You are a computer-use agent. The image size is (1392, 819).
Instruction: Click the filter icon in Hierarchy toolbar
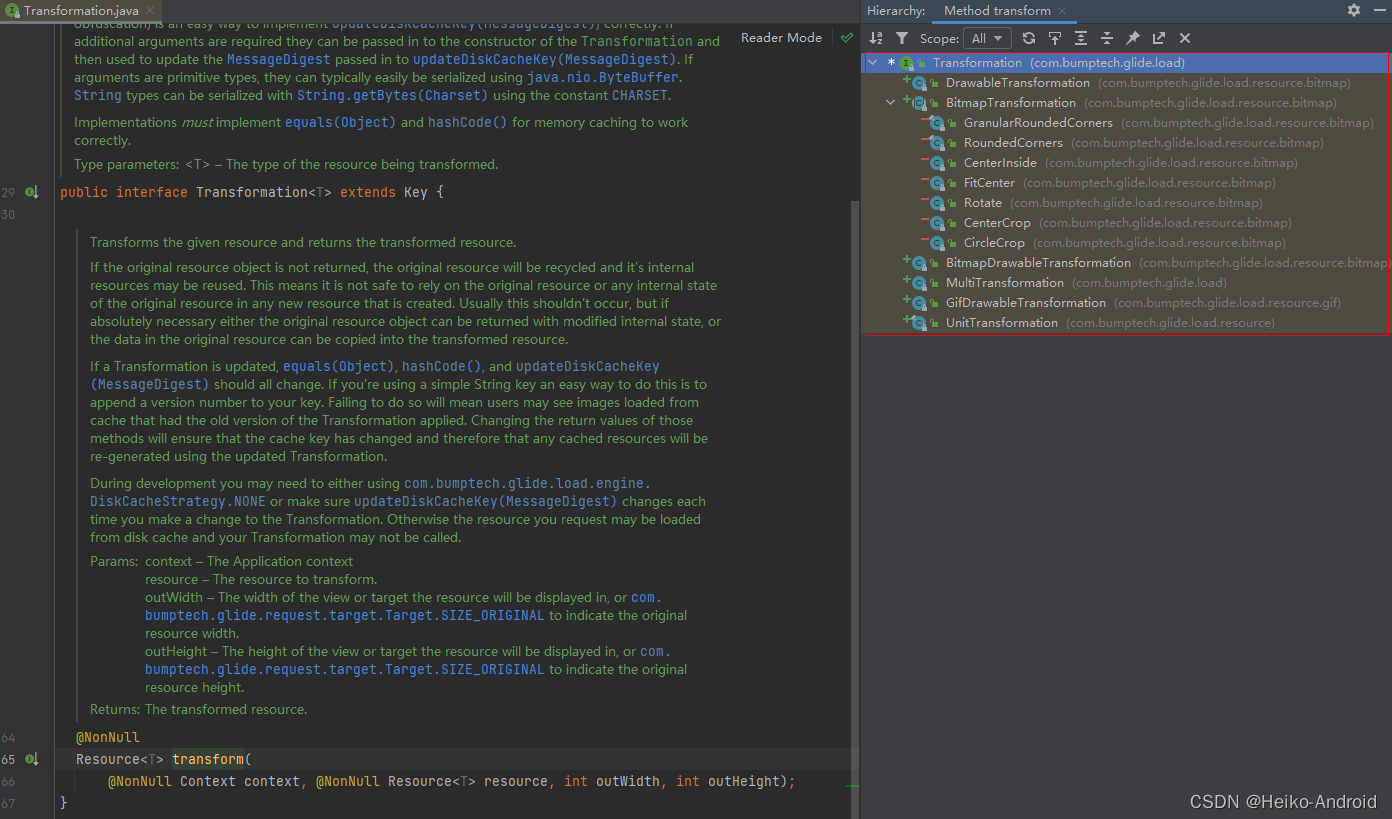pos(902,38)
